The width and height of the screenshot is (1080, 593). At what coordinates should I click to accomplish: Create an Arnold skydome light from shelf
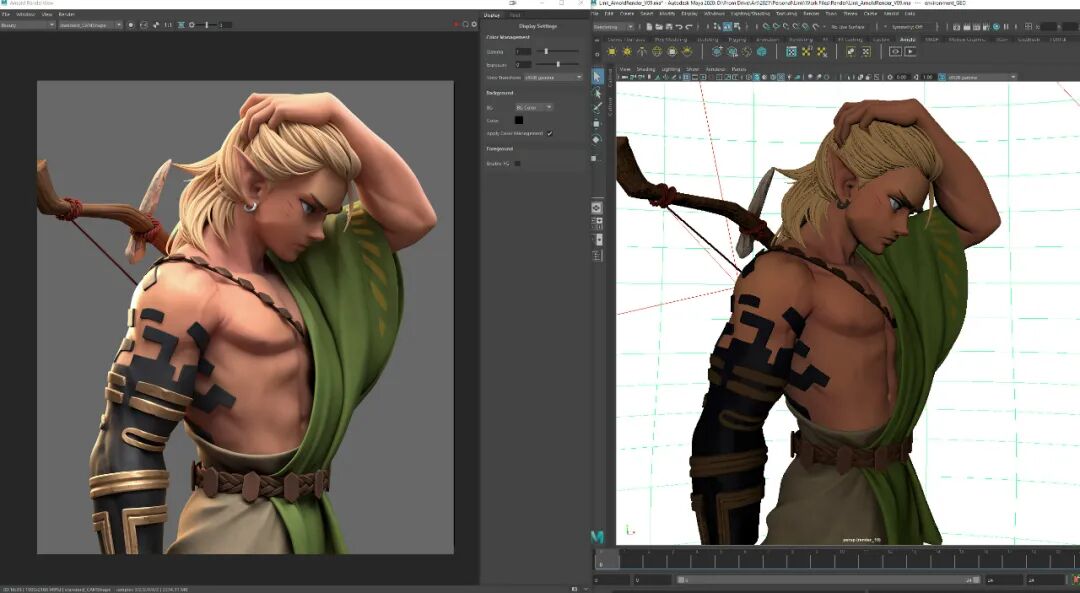[x=657, y=52]
